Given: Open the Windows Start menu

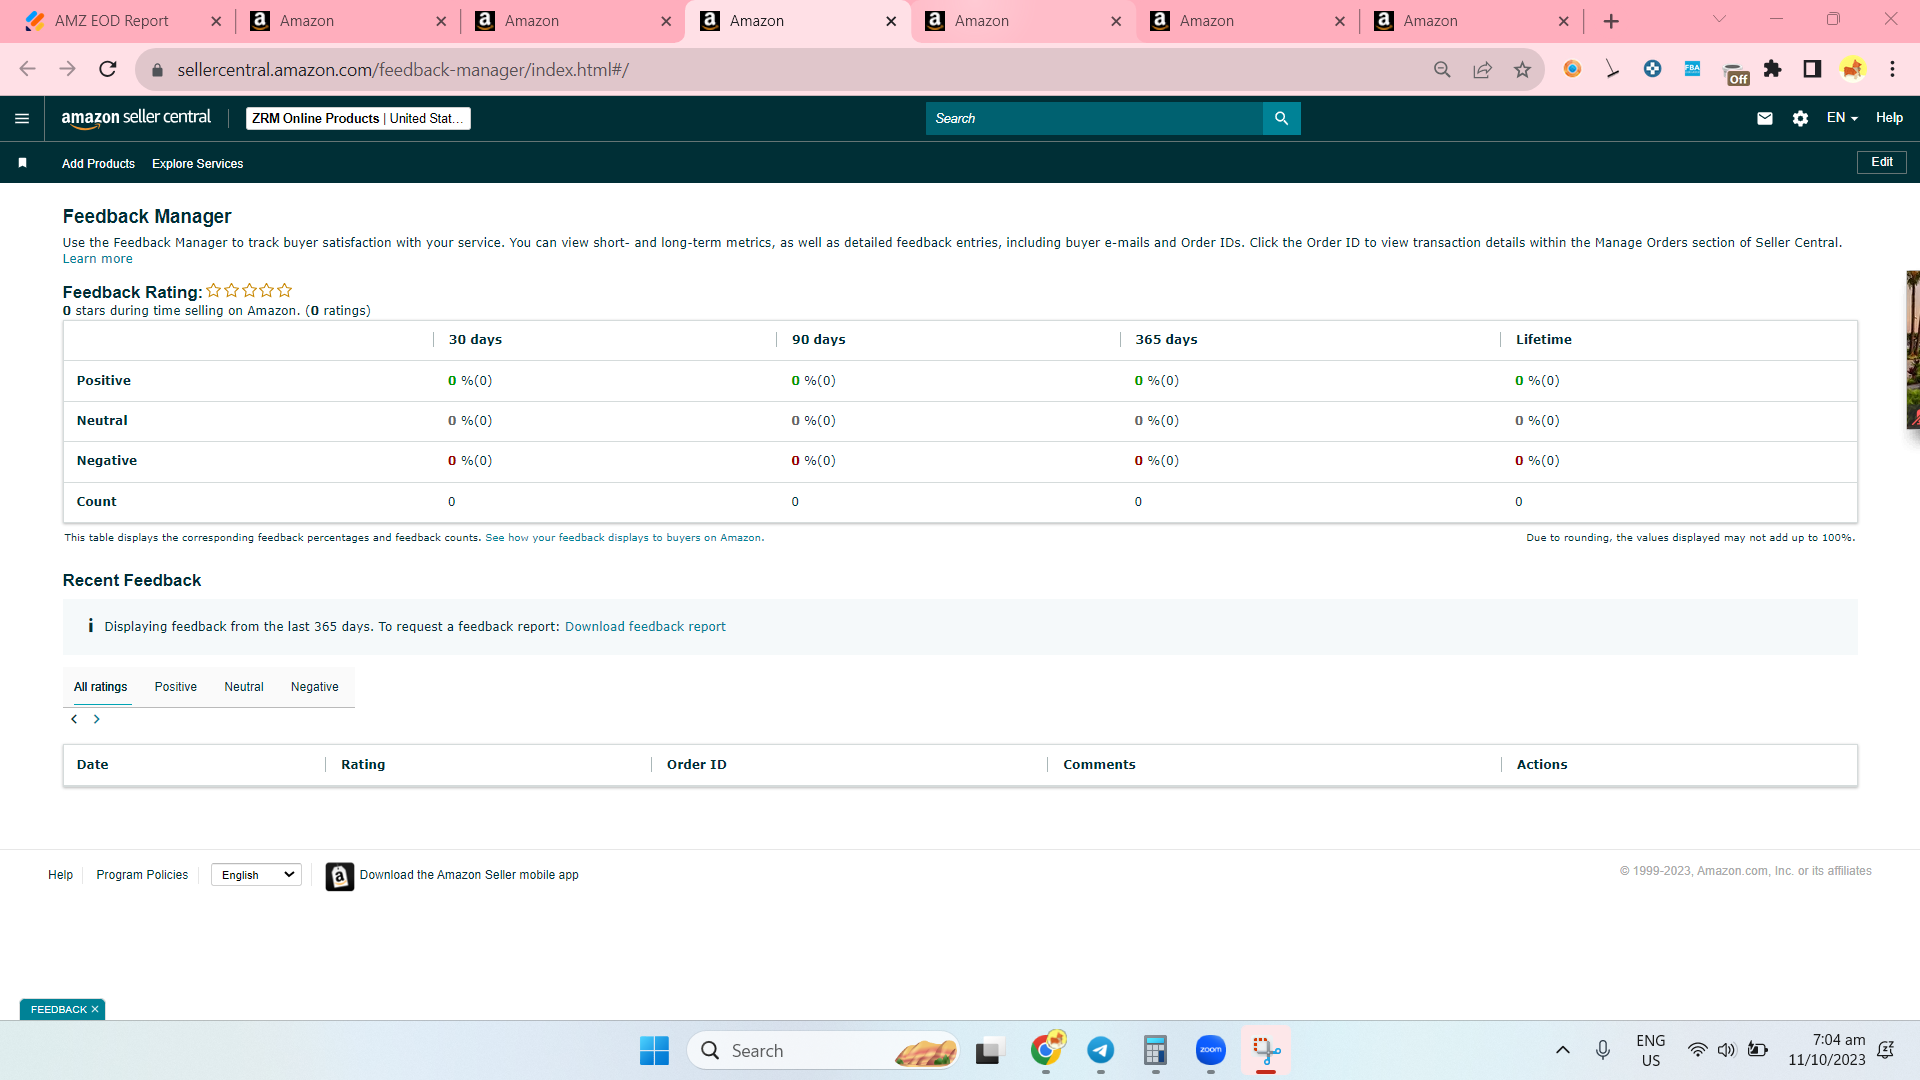Looking at the screenshot, I should pos(654,1050).
